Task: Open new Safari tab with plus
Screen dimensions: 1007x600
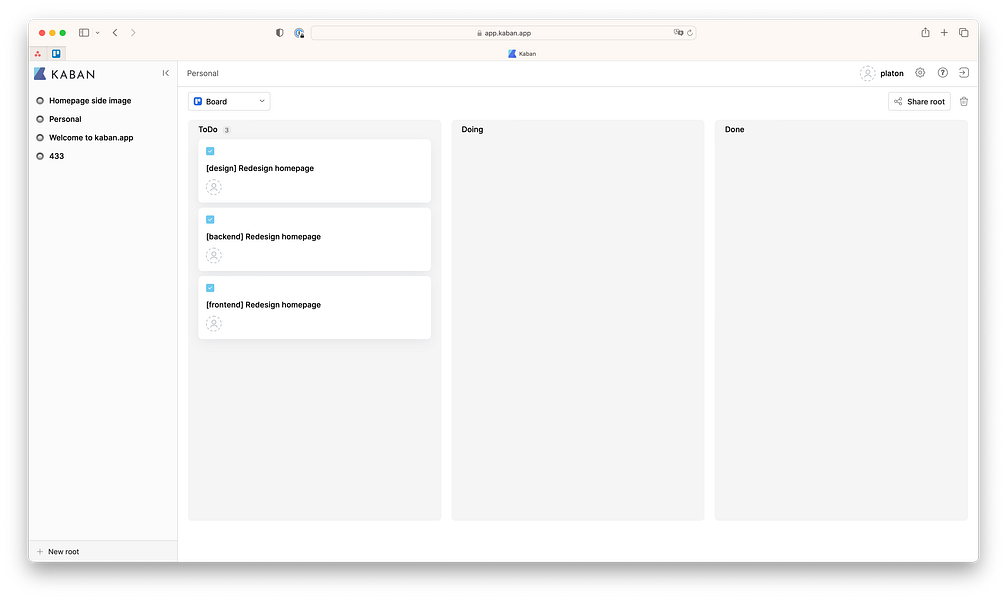Action: 944,33
